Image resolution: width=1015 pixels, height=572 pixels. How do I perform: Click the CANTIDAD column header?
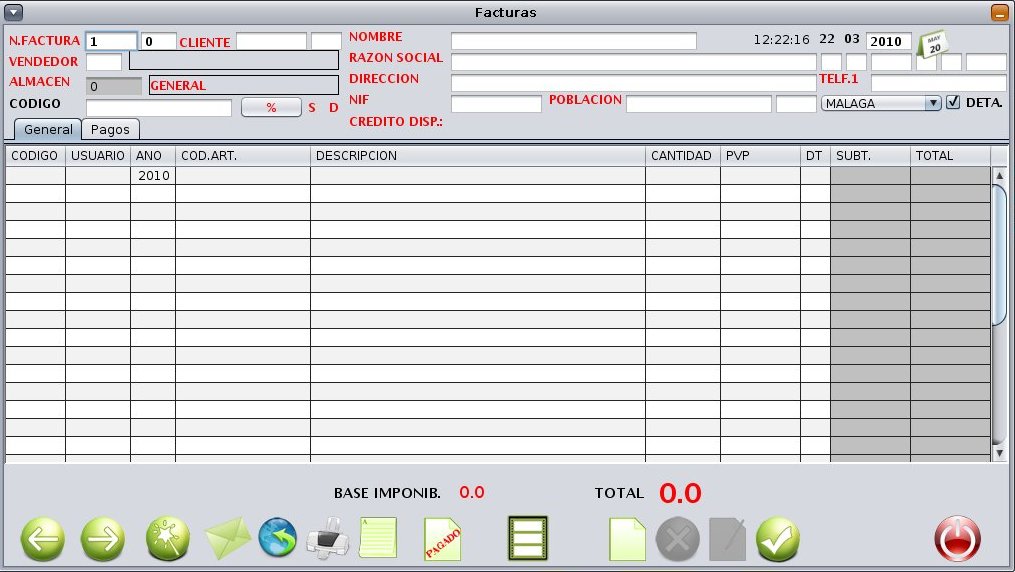(683, 156)
